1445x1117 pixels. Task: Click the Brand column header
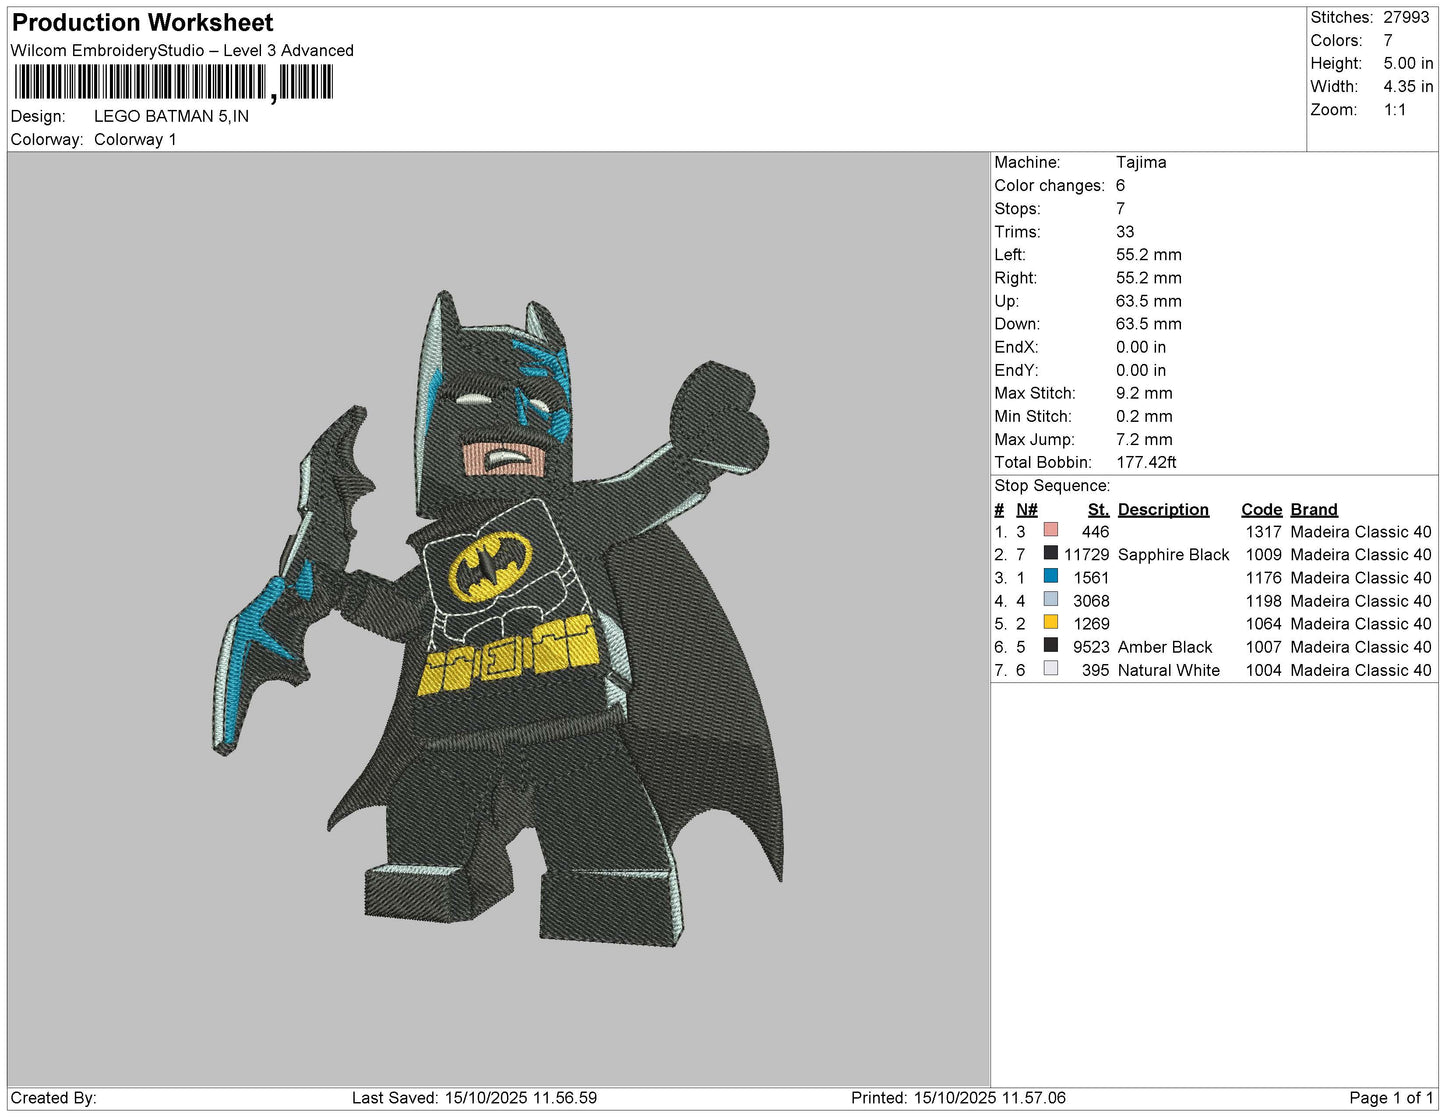click(x=1314, y=509)
